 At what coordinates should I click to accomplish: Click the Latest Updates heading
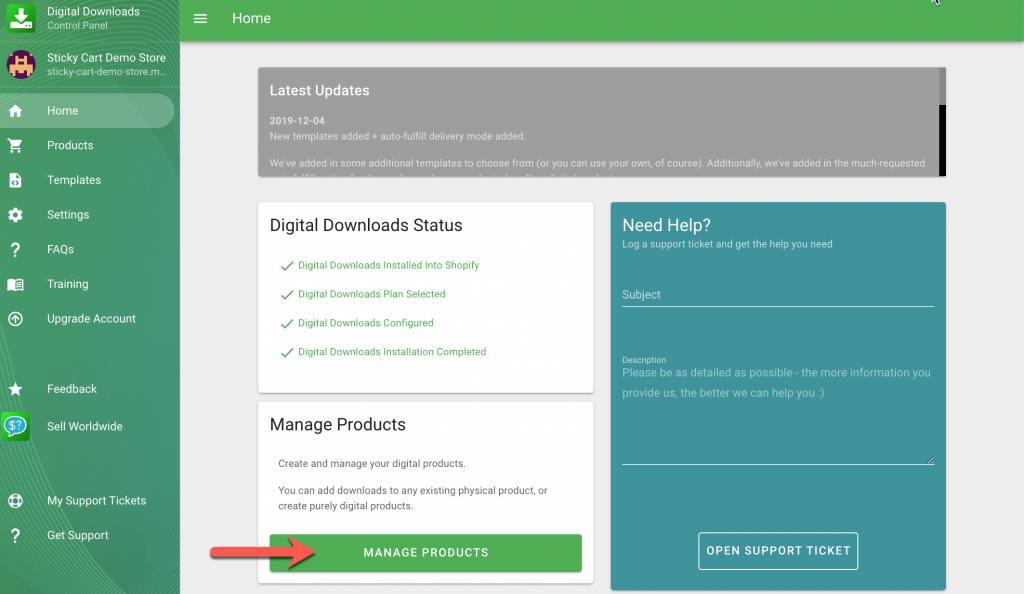pyautogui.click(x=319, y=91)
